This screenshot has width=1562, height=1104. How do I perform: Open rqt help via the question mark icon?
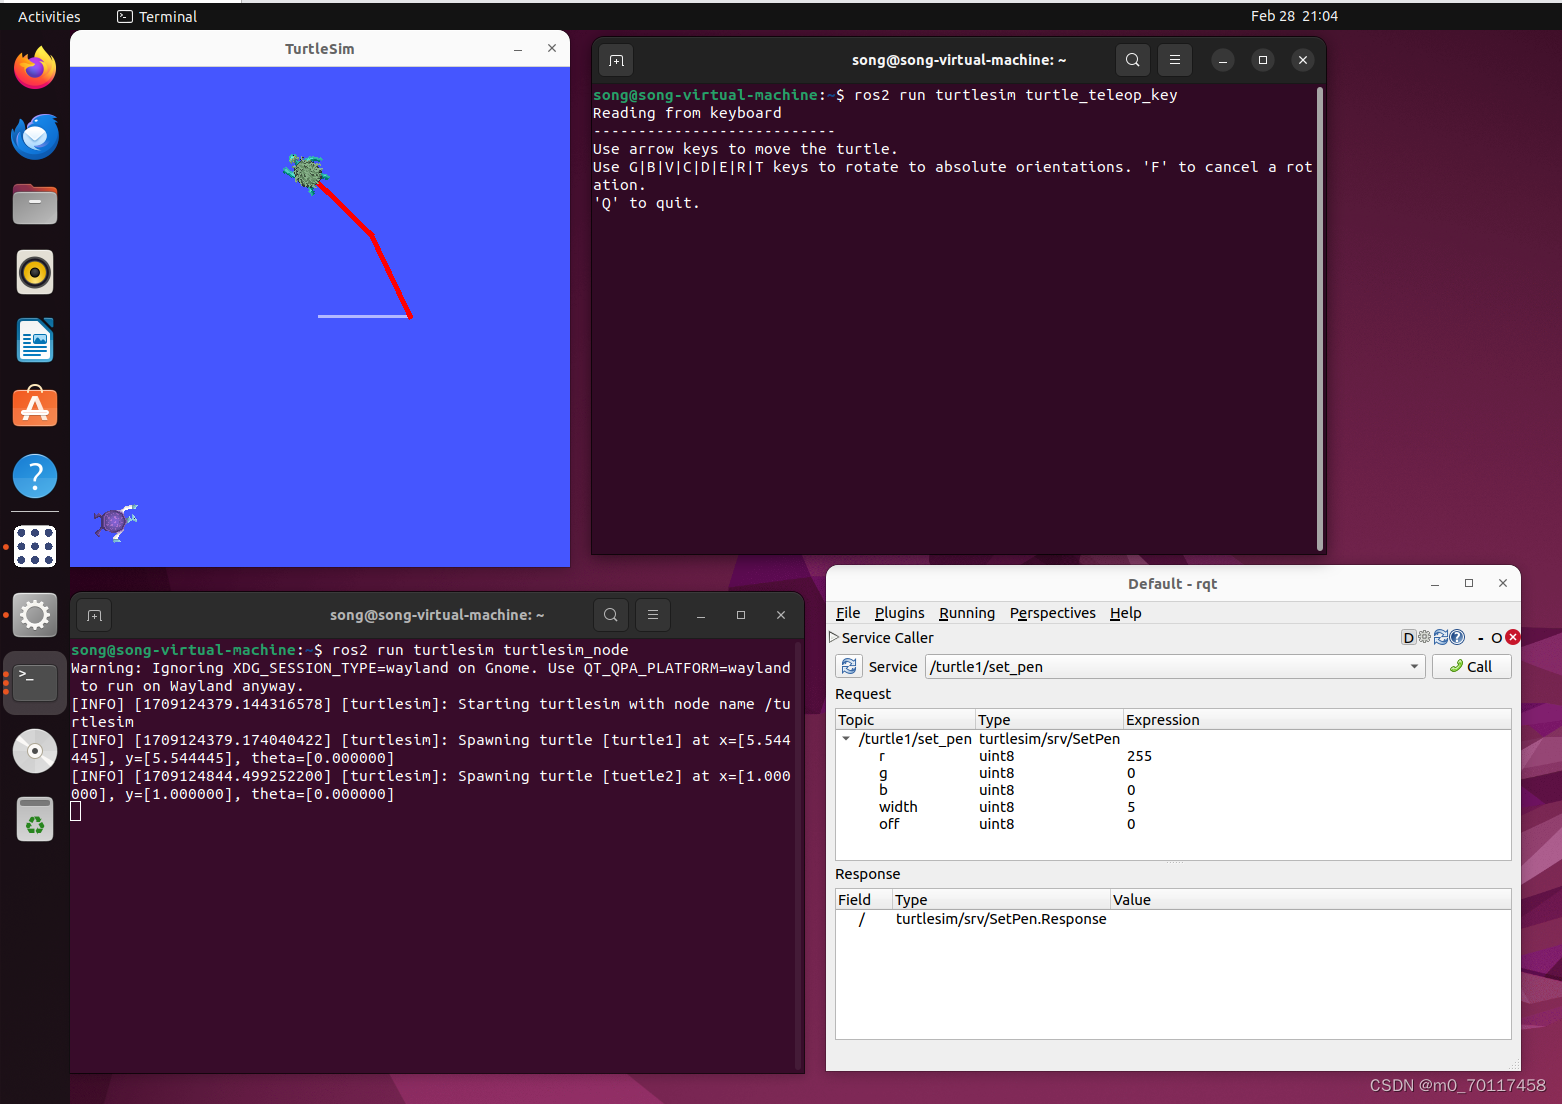1457,637
